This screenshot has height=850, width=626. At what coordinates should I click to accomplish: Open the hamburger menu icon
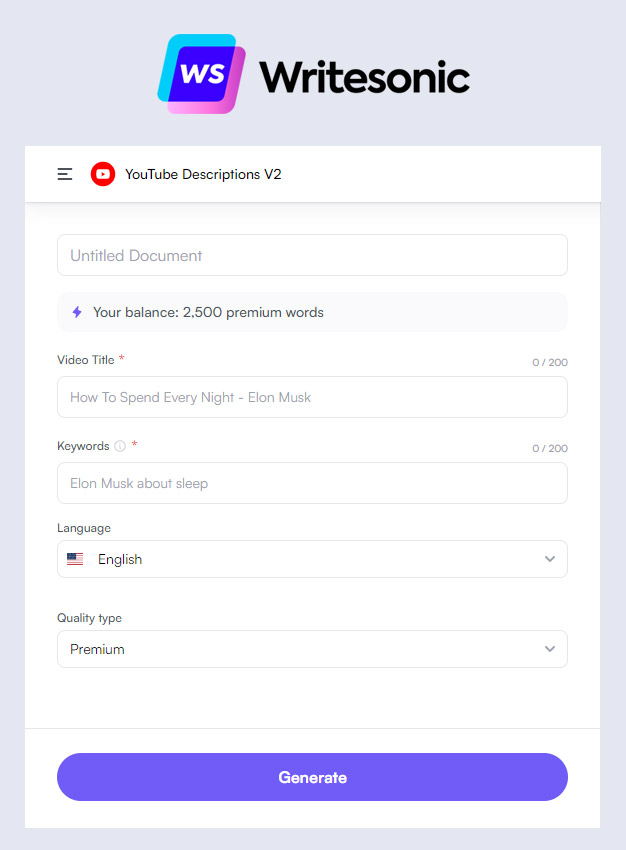pyautogui.click(x=65, y=174)
